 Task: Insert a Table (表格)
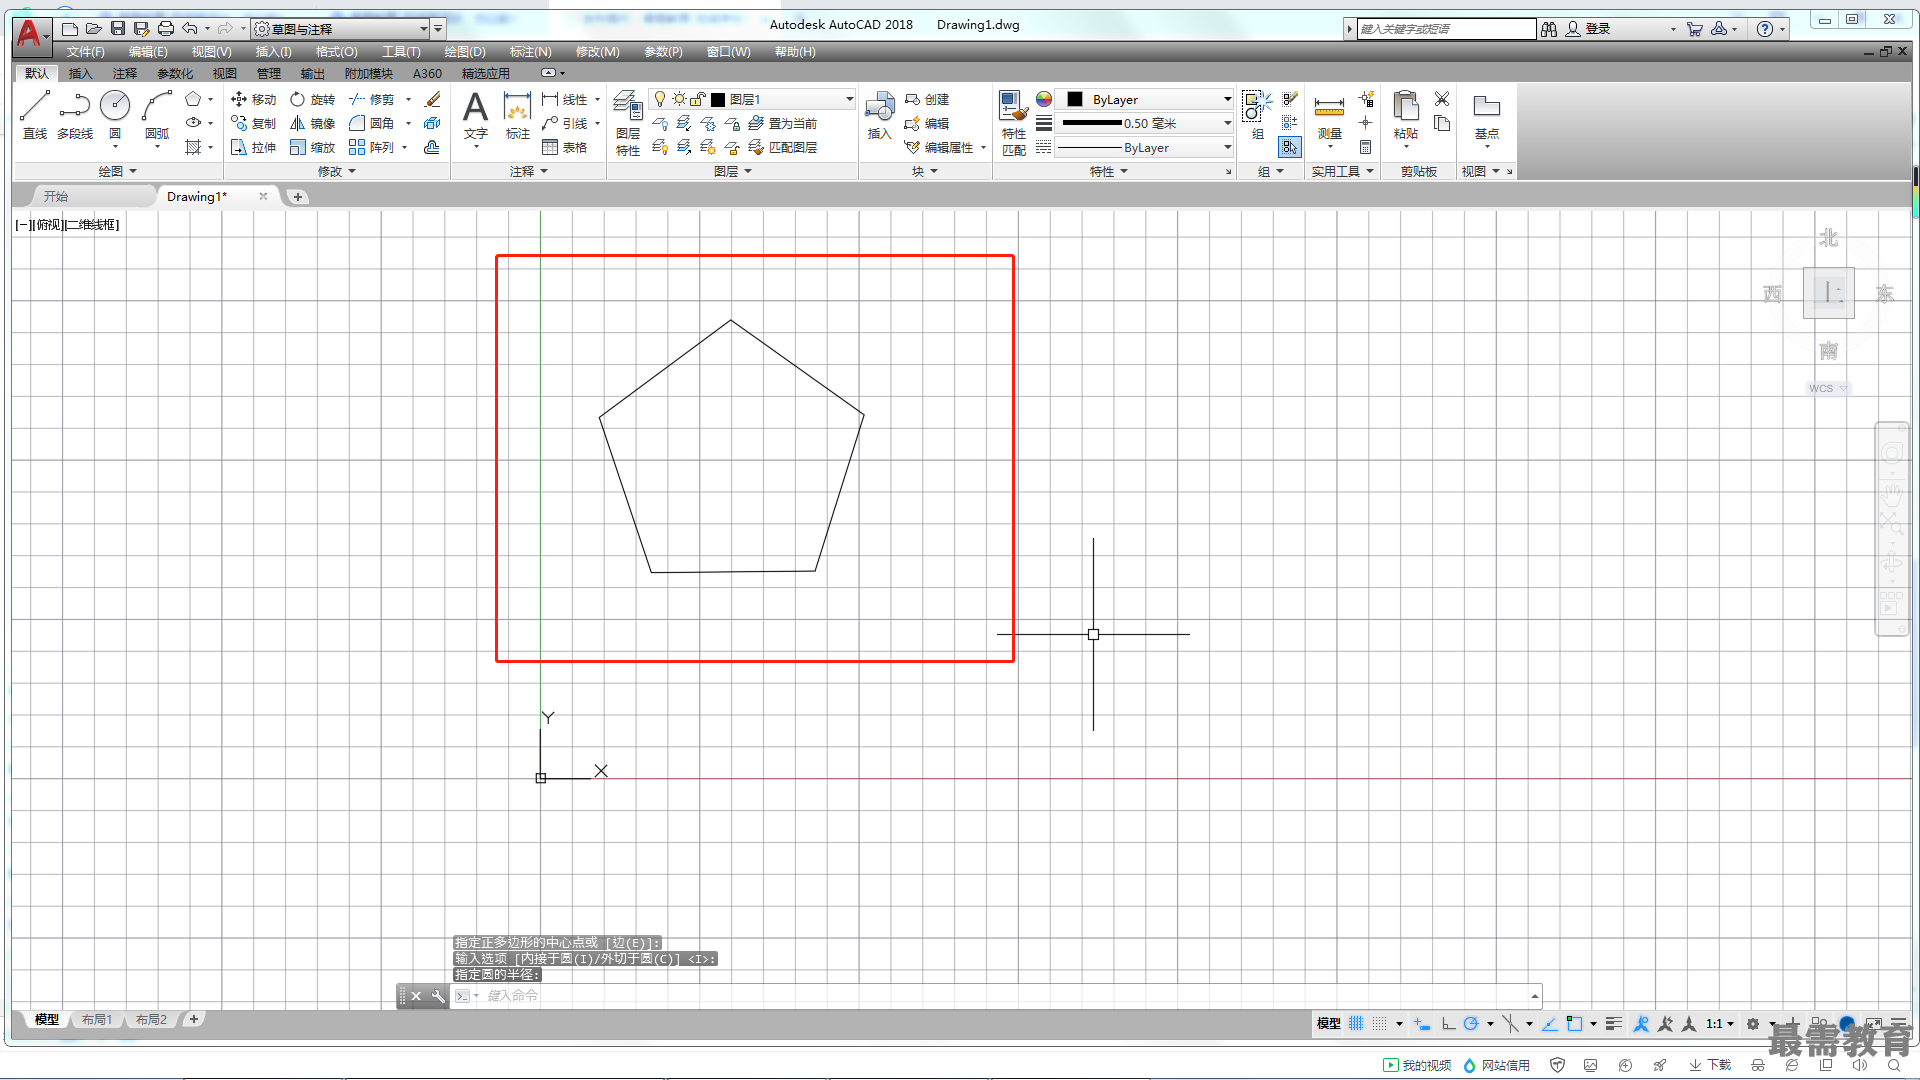pyautogui.click(x=564, y=147)
